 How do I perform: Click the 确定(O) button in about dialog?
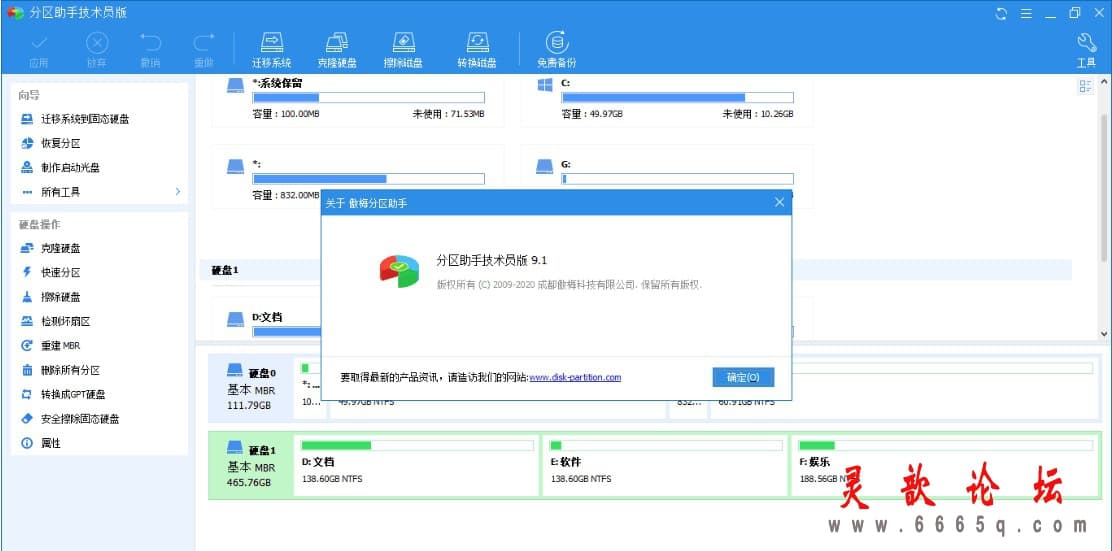(743, 377)
